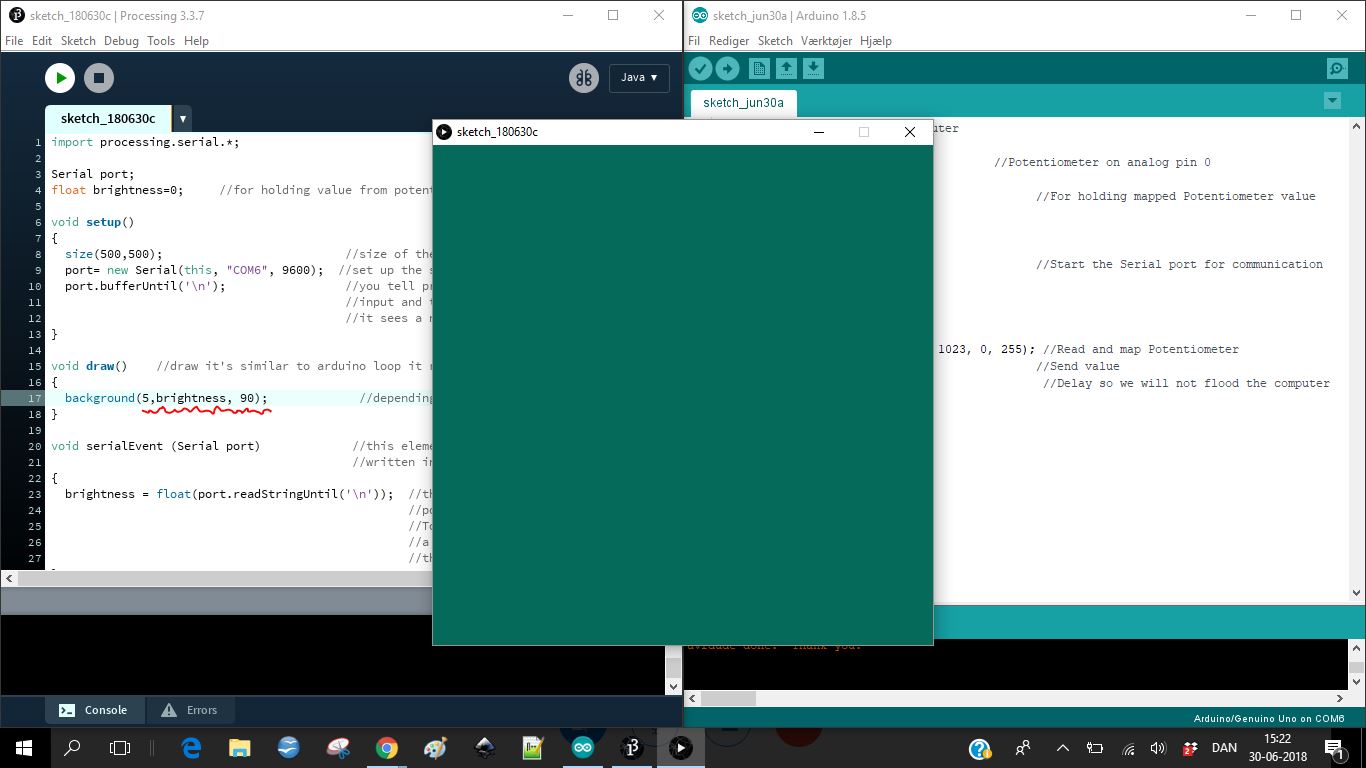Click the Verify checkmark icon in Arduino
Image resolution: width=1366 pixels, height=768 pixels.
[x=700, y=68]
